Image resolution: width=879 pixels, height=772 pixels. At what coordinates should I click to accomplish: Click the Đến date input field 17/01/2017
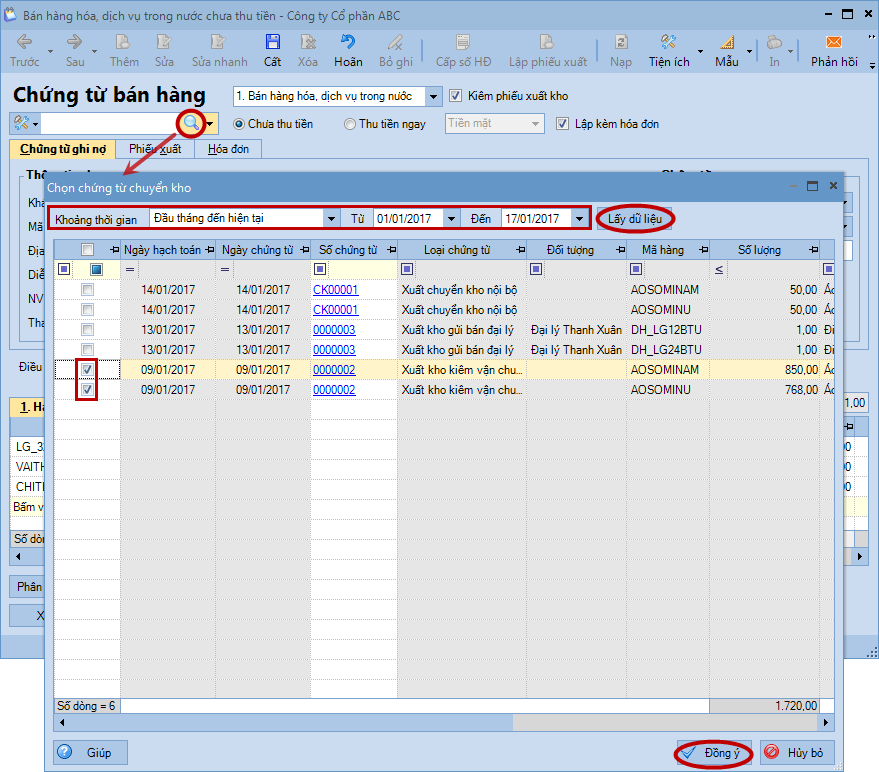pyautogui.click(x=537, y=219)
